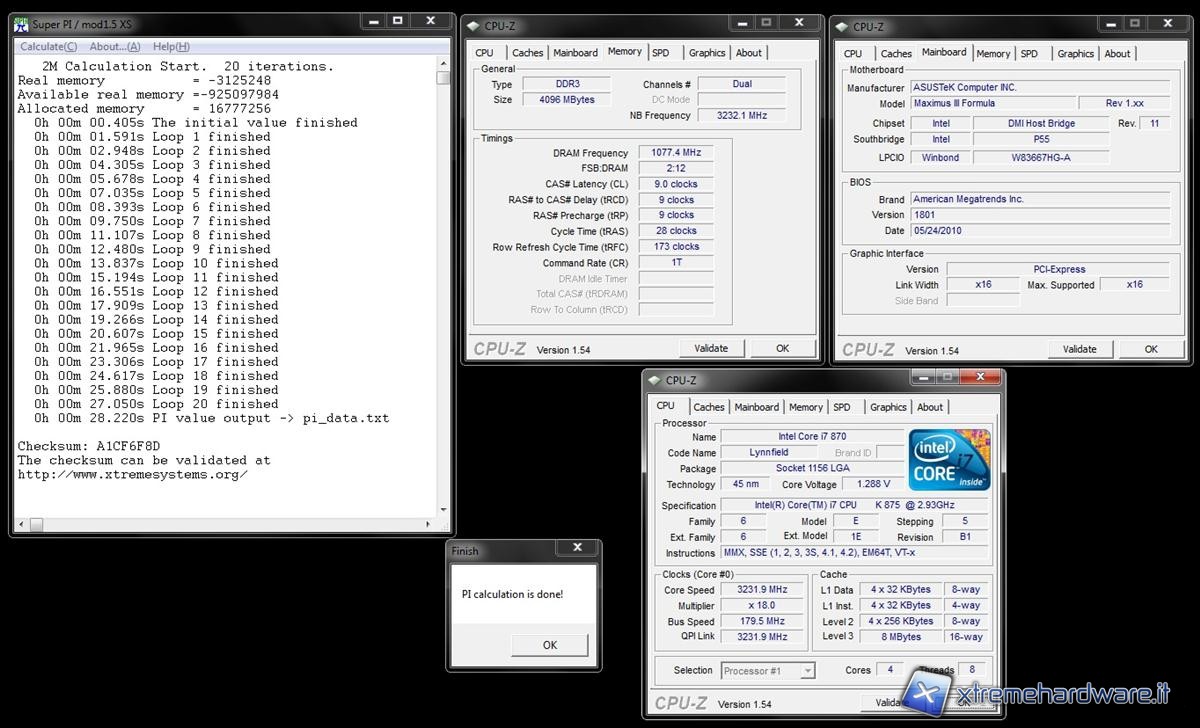1200x728 pixels.
Task: Switch to SPD tab in Memory CPU-Z window
Action: click(661, 53)
